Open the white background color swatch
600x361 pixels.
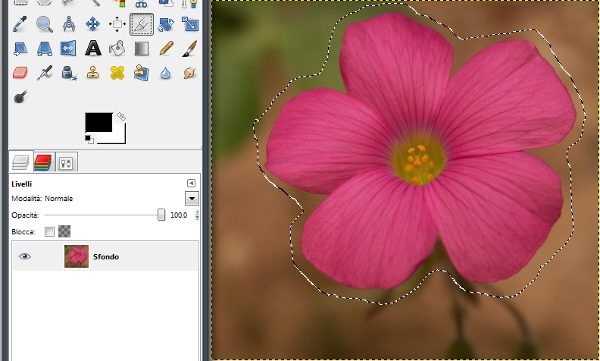click(119, 137)
